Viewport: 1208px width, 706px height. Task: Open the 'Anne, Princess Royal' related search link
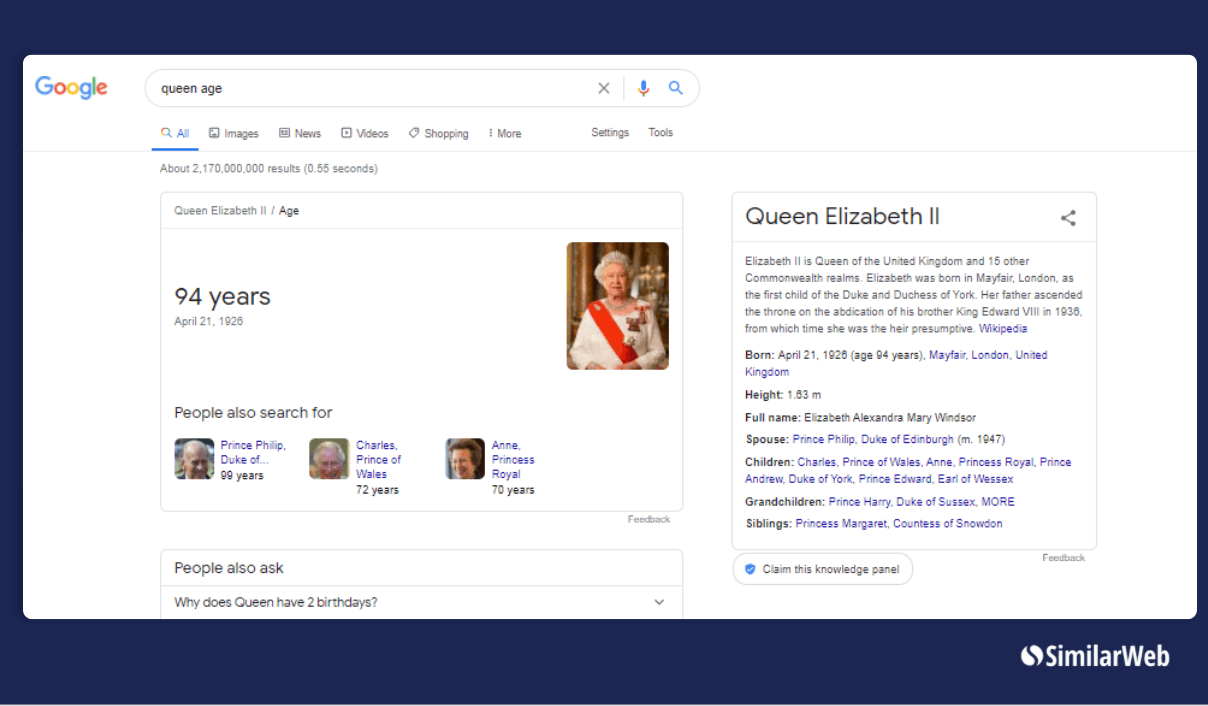click(513, 460)
